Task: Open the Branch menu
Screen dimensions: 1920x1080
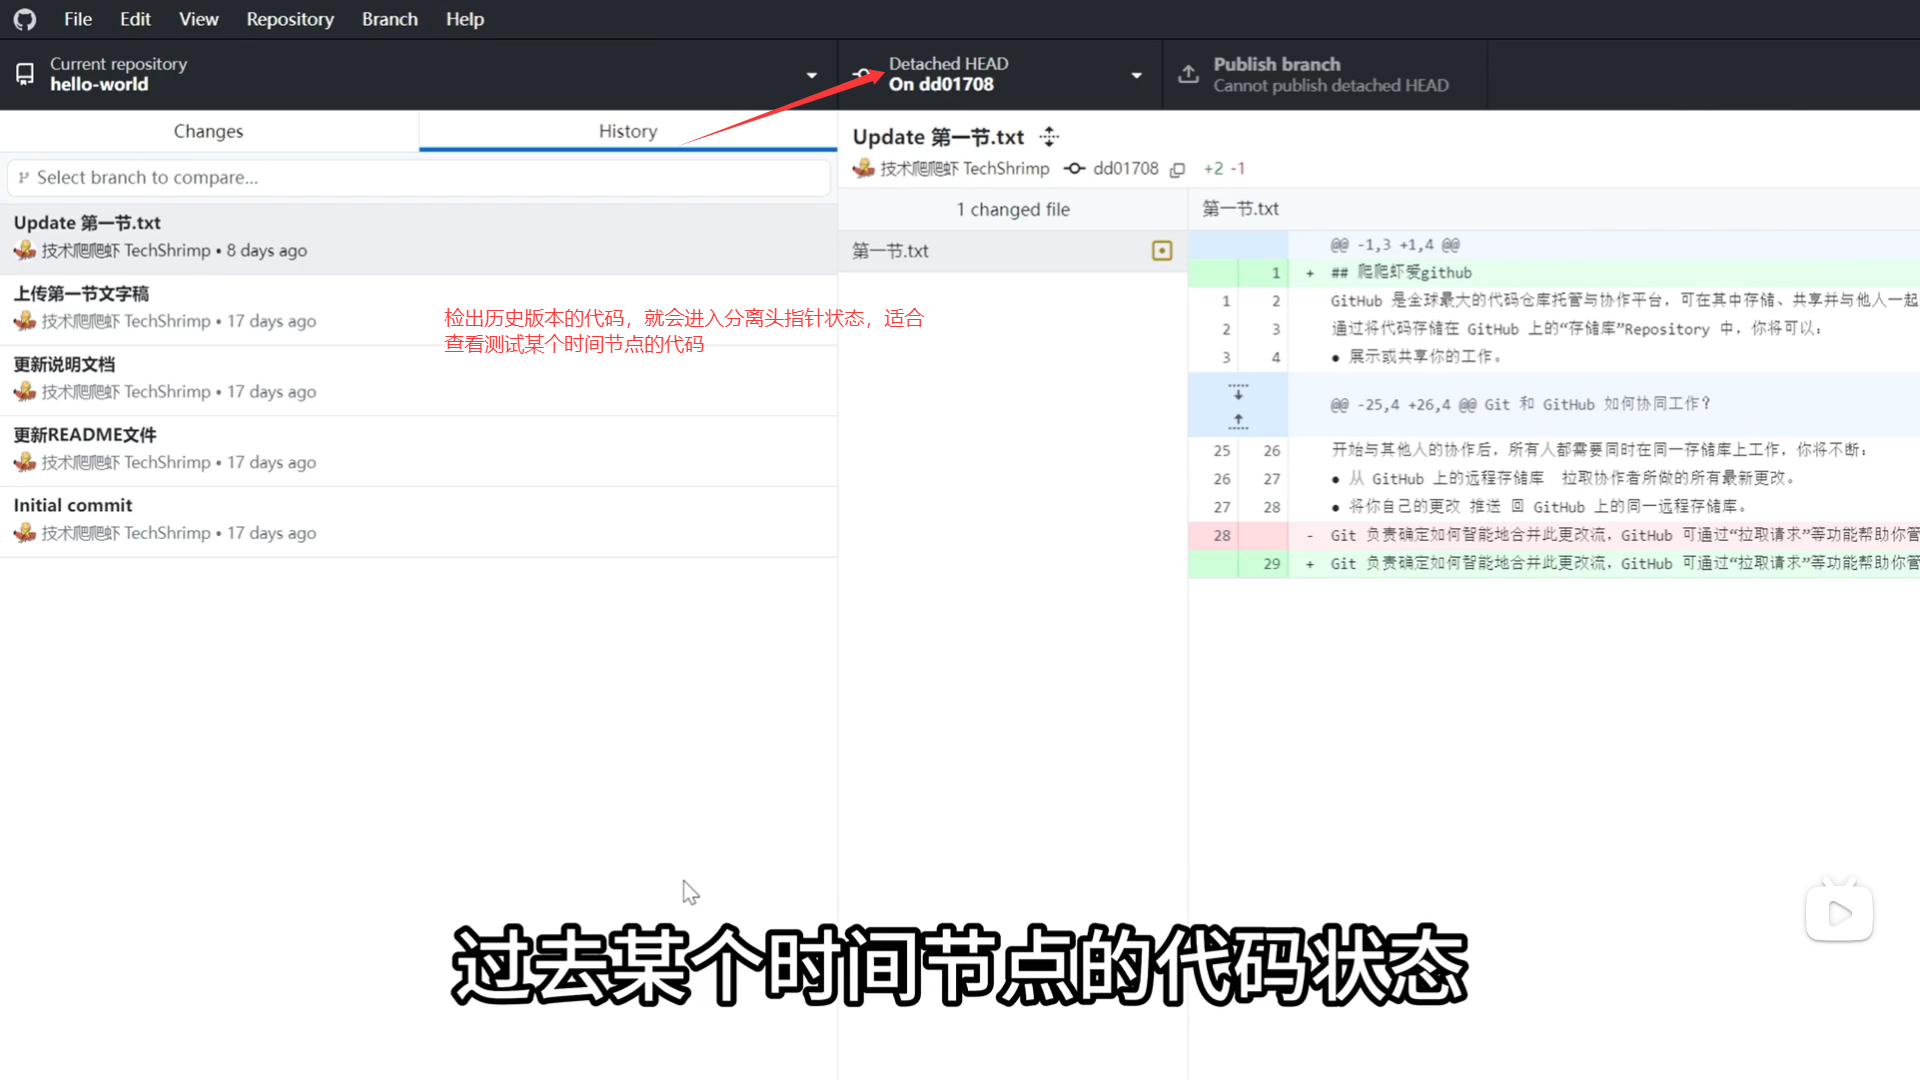Action: click(390, 19)
